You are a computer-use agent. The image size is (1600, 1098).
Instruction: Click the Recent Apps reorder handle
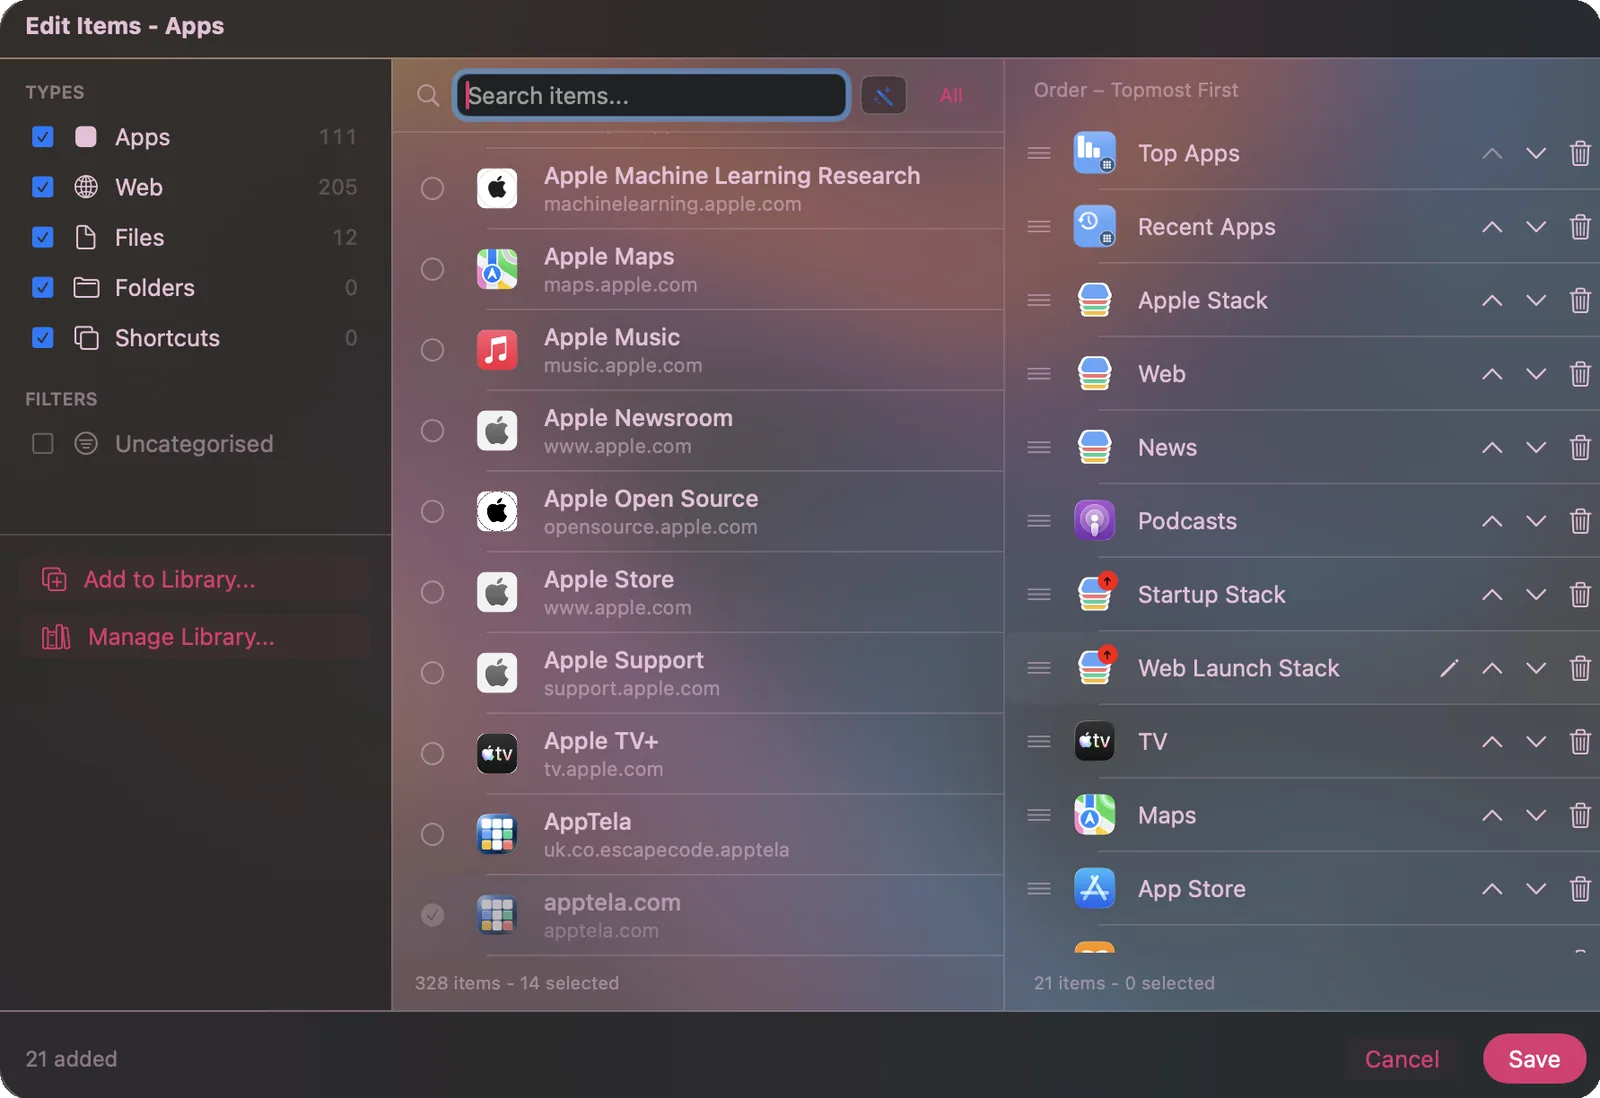point(1039,227)
